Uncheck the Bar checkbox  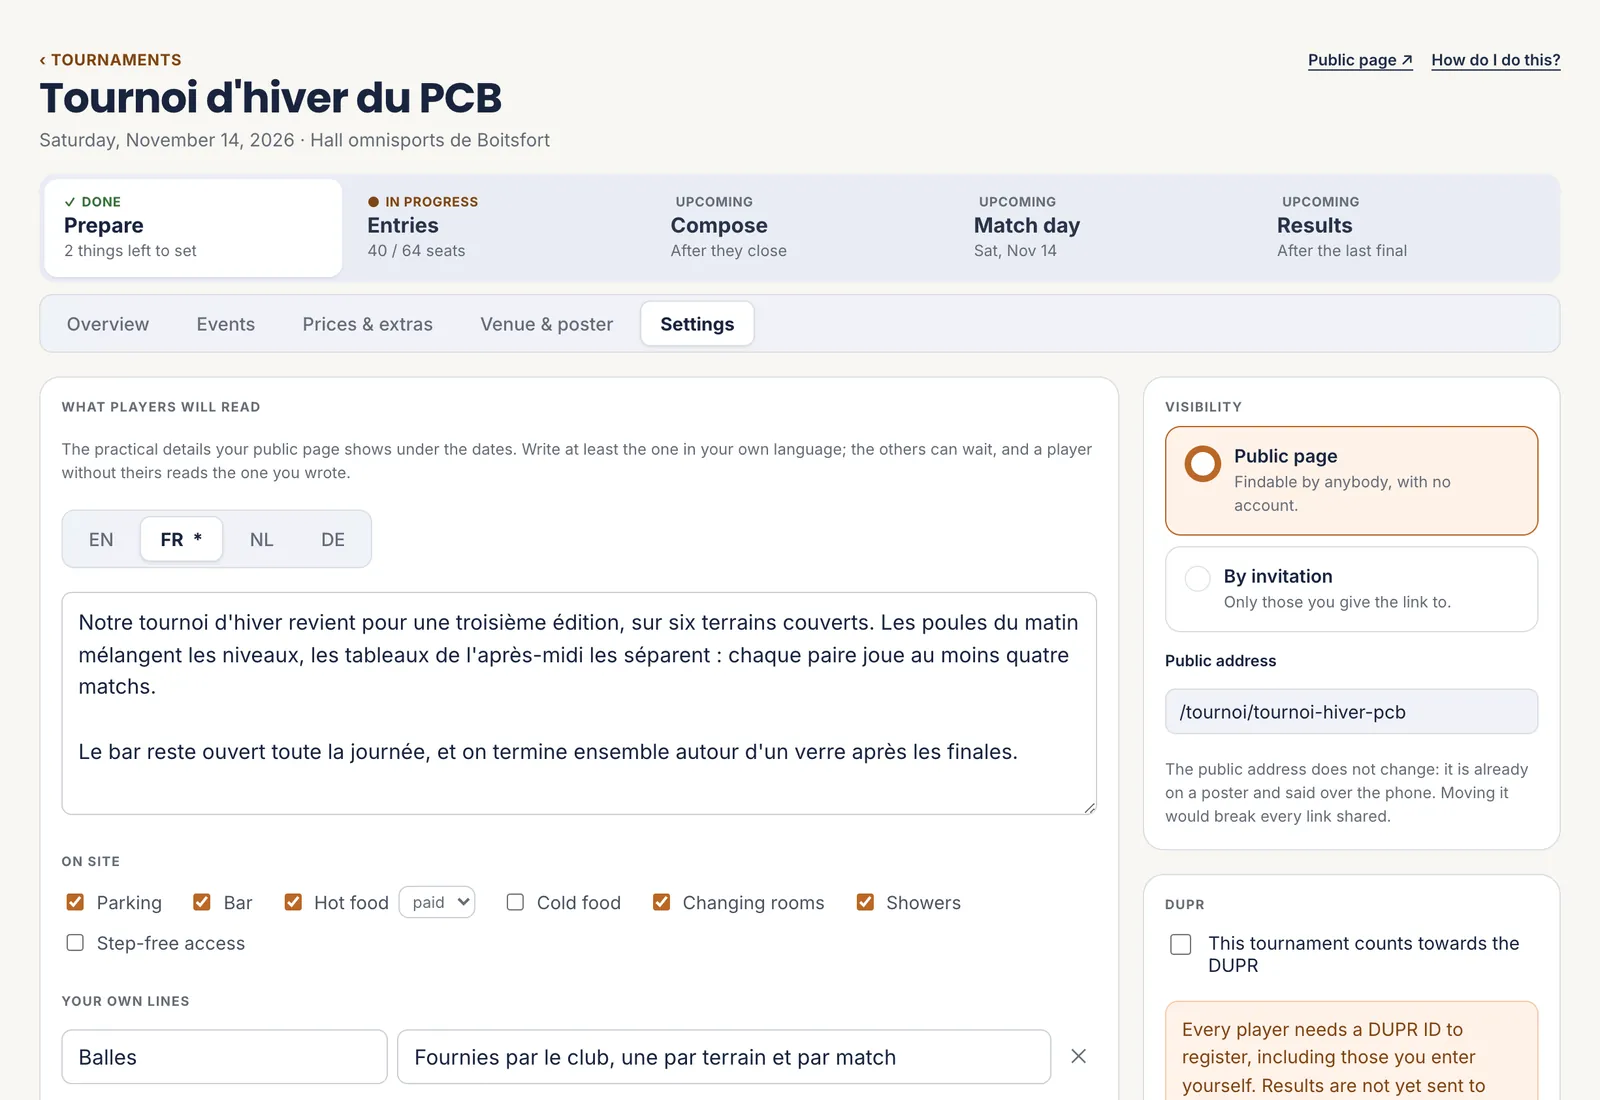(x=202, y=902)
